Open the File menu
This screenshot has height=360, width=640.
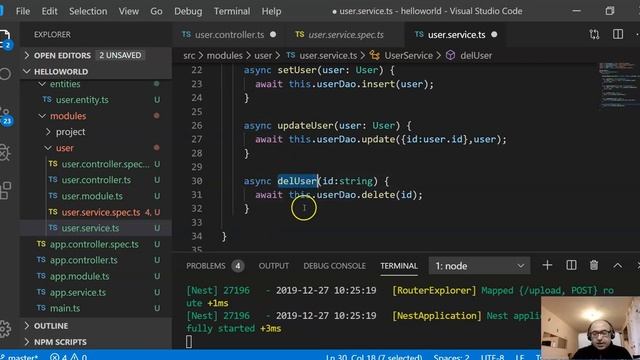point(23,11)
